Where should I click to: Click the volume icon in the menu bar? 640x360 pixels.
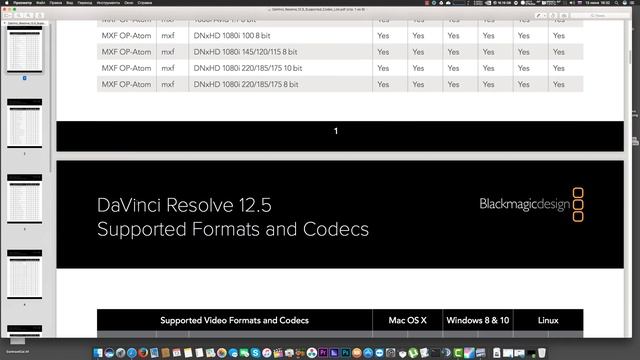point(572,2)
